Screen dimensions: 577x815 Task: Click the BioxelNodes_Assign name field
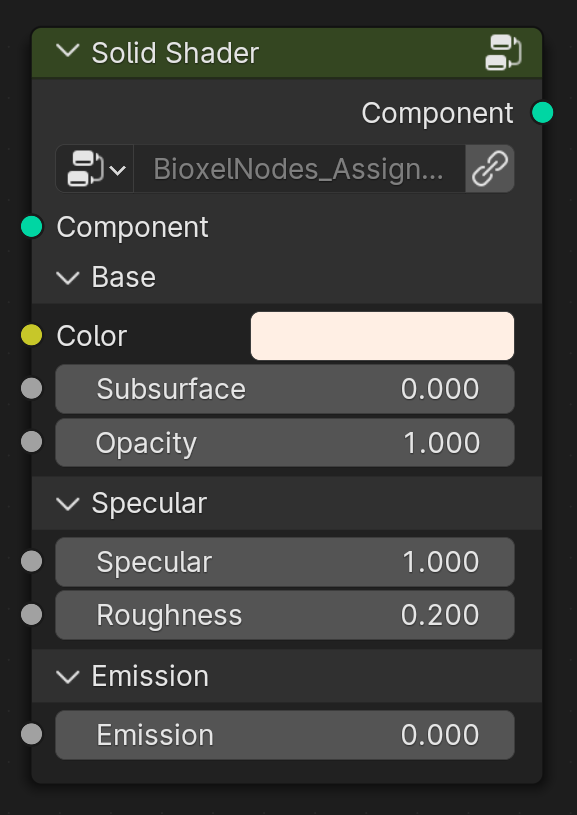click(x=299, y=169)
